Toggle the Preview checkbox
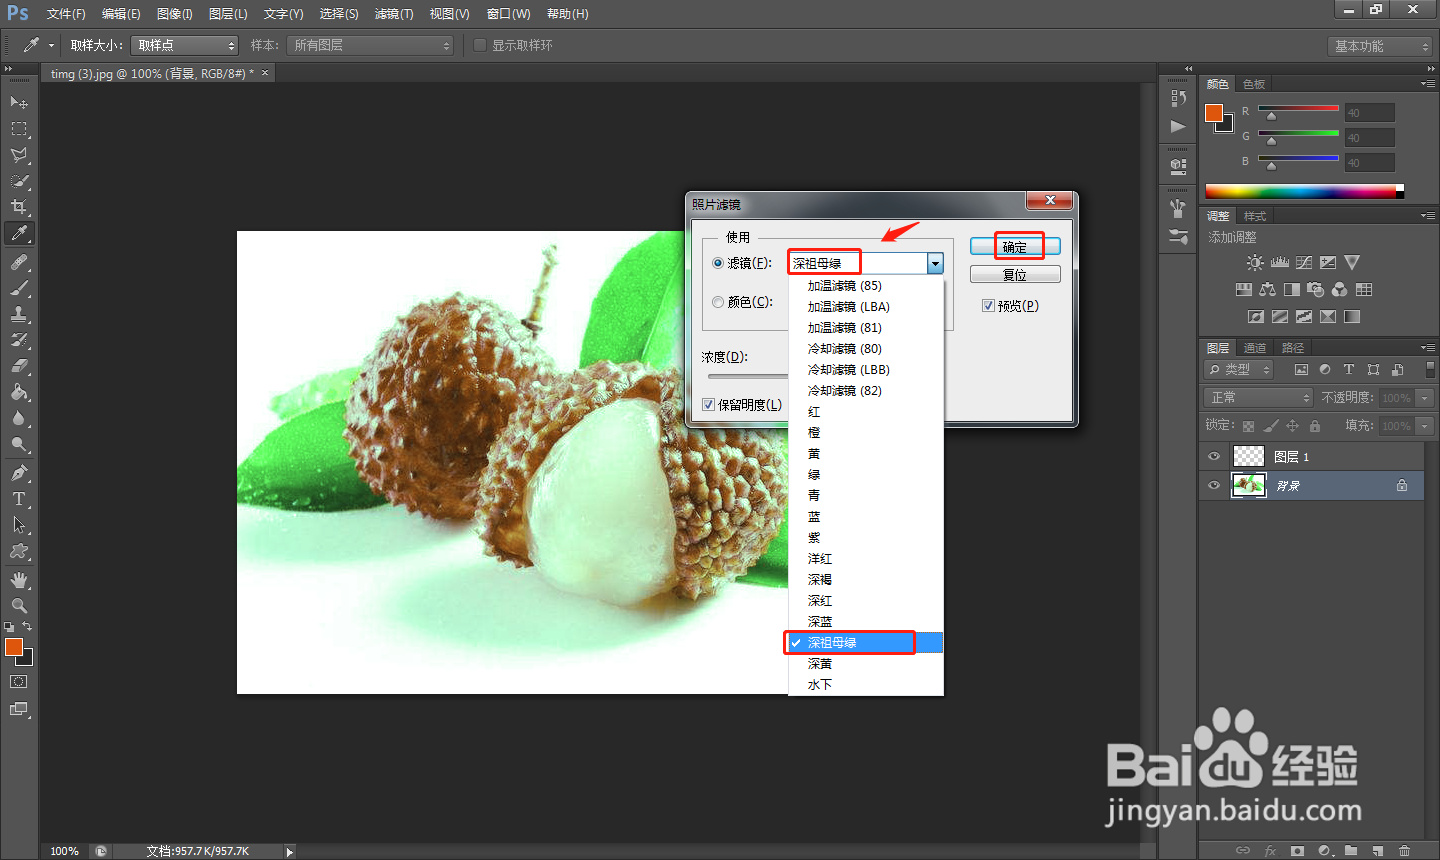This screenshot has width=1440, height=860. pyautogui.click(x=988, y=306)
